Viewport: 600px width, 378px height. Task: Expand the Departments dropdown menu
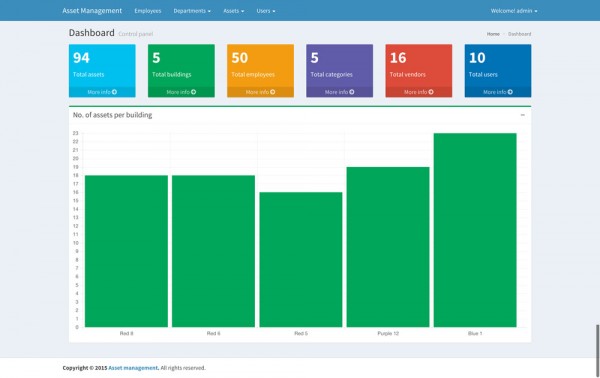192,11
